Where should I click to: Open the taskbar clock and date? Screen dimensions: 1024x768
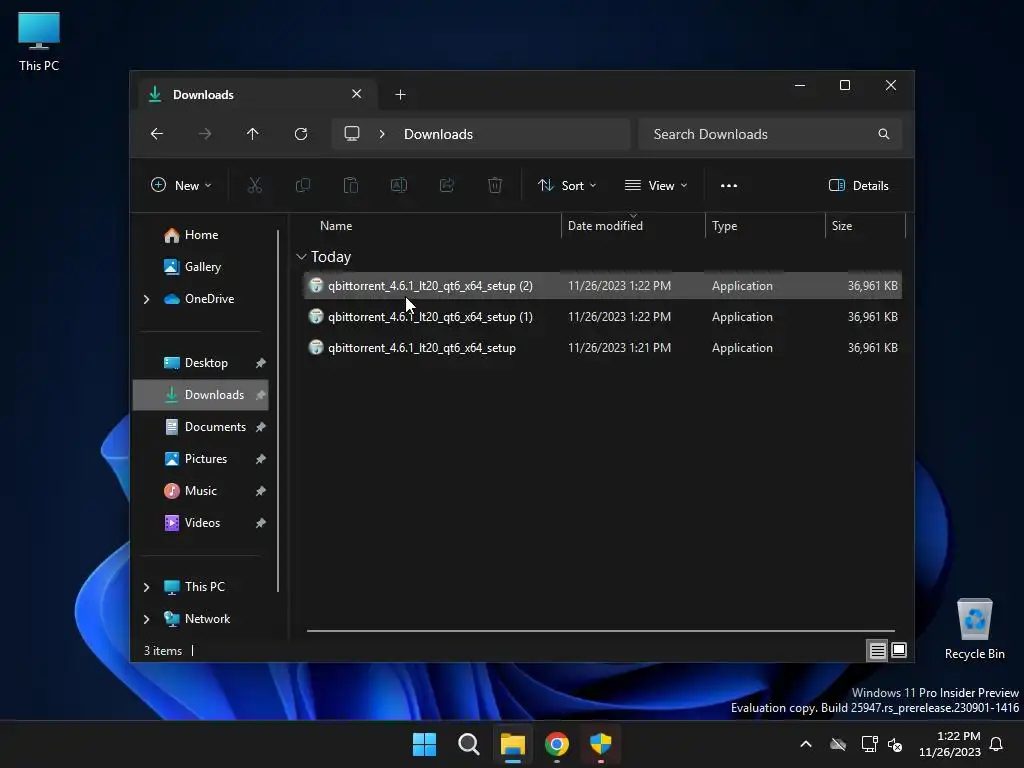pos(950,744)
